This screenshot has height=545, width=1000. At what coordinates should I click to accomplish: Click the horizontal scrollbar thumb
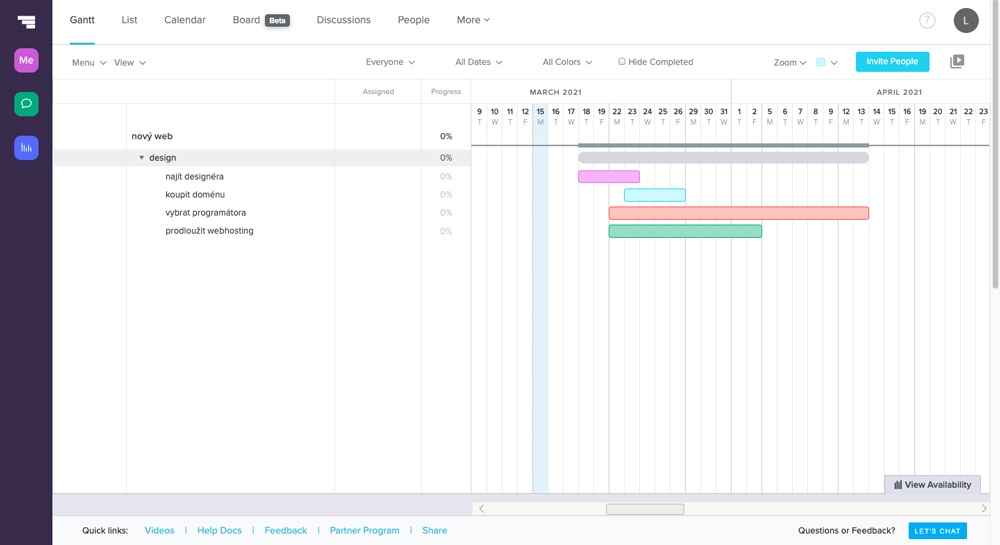coord(645,509)
